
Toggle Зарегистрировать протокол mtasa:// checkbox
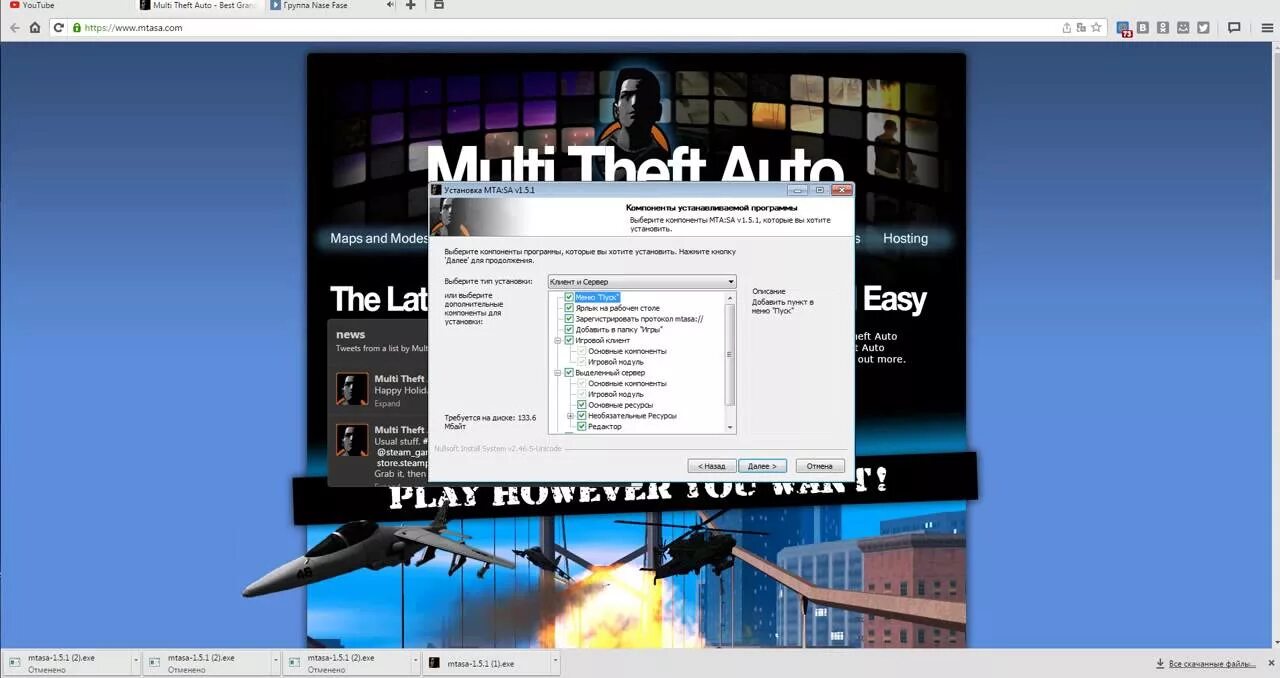(x=569, y=319)
